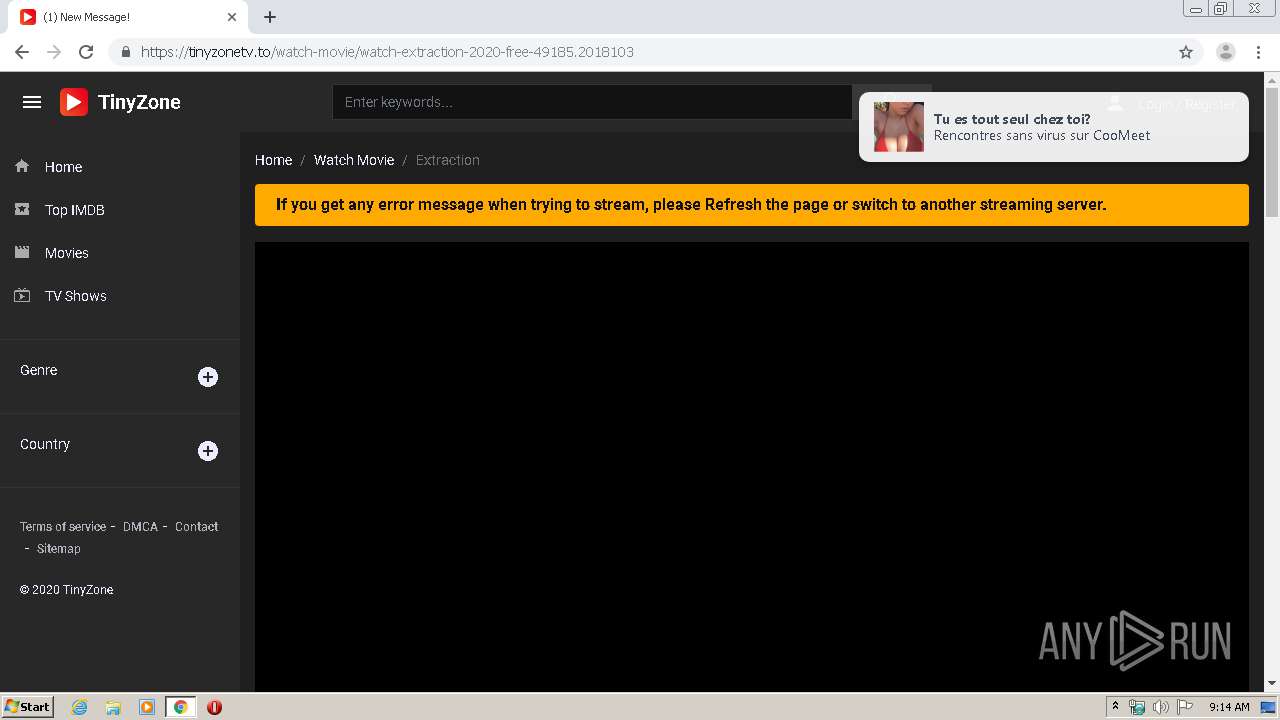1280x720 pixels.
Task: Expand the Country list
Action: (208, 451)
